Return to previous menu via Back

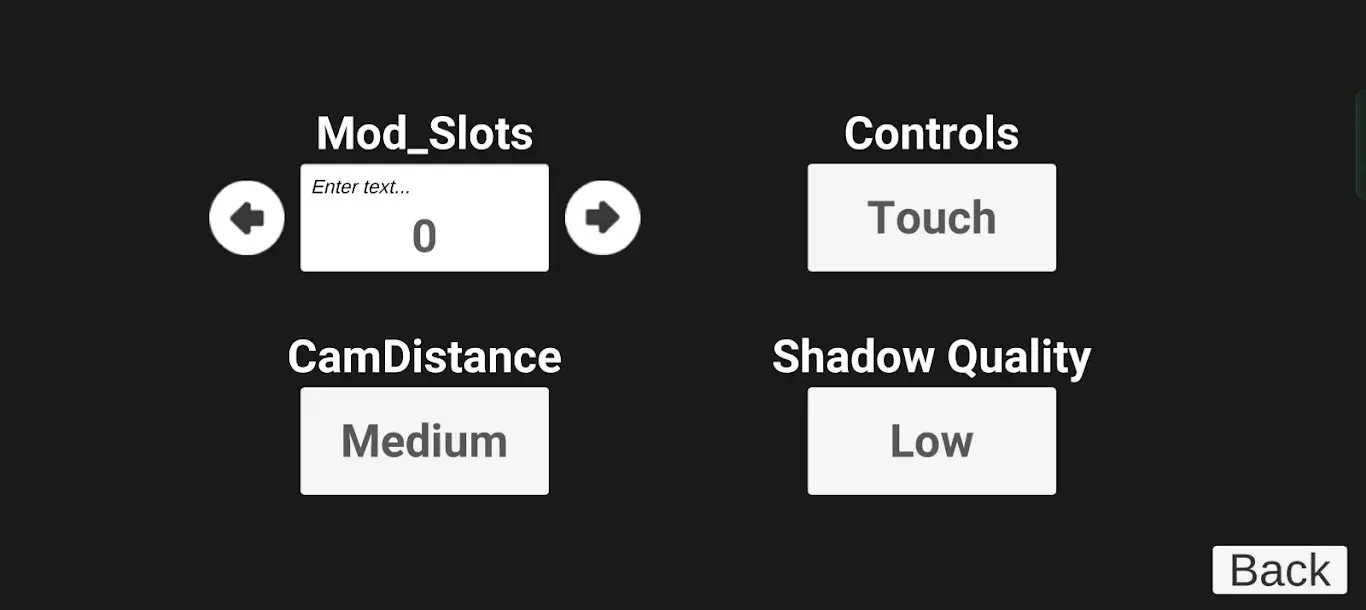coord(1279,570)
